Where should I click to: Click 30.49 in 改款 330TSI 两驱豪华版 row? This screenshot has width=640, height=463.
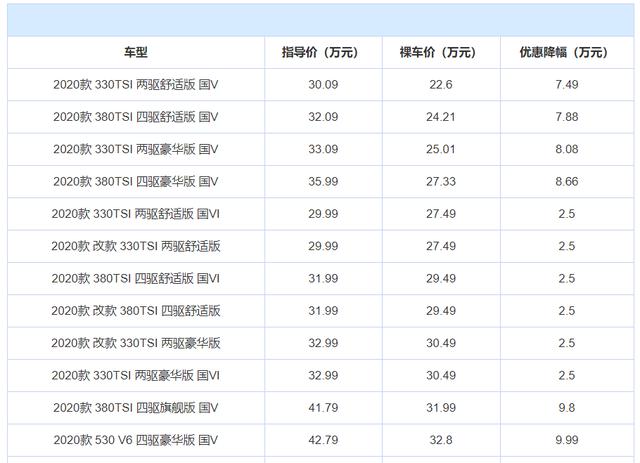441,343
